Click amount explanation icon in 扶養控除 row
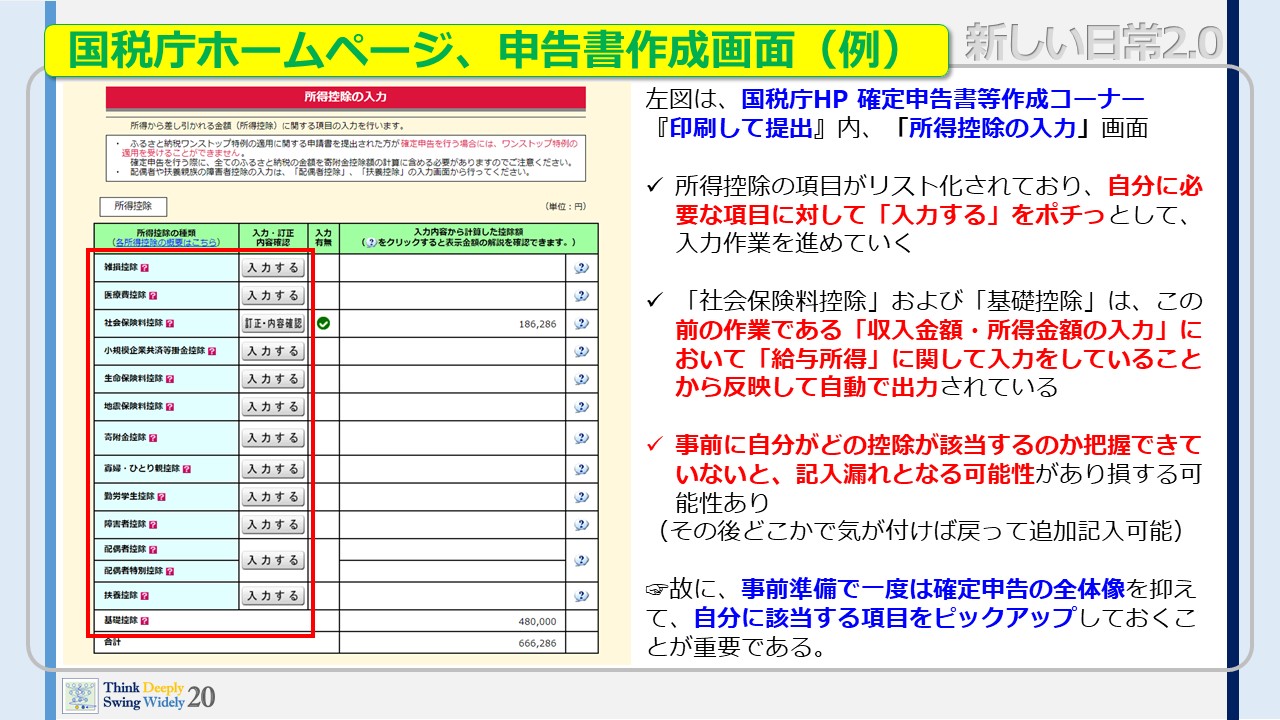Image resolution: width=1280 pixels, height=720 pixels. [582, 596]
